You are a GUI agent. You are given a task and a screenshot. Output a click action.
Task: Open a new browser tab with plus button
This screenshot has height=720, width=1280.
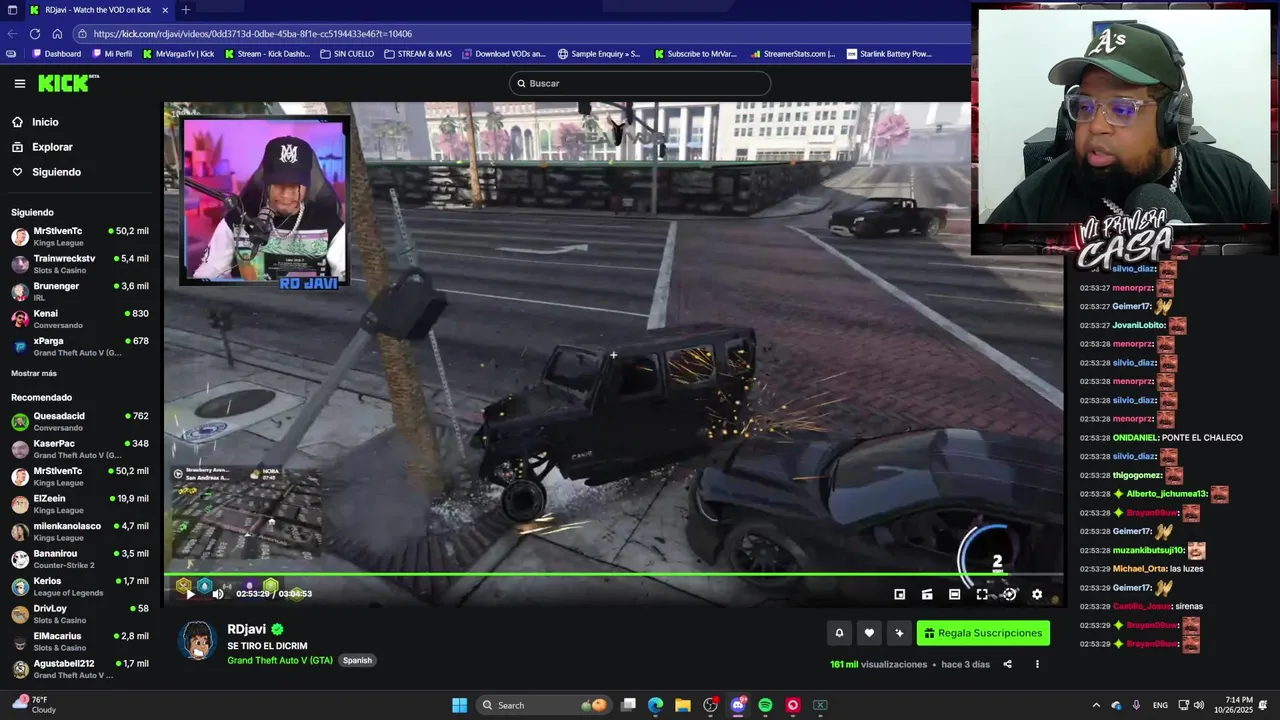(185, 10)
